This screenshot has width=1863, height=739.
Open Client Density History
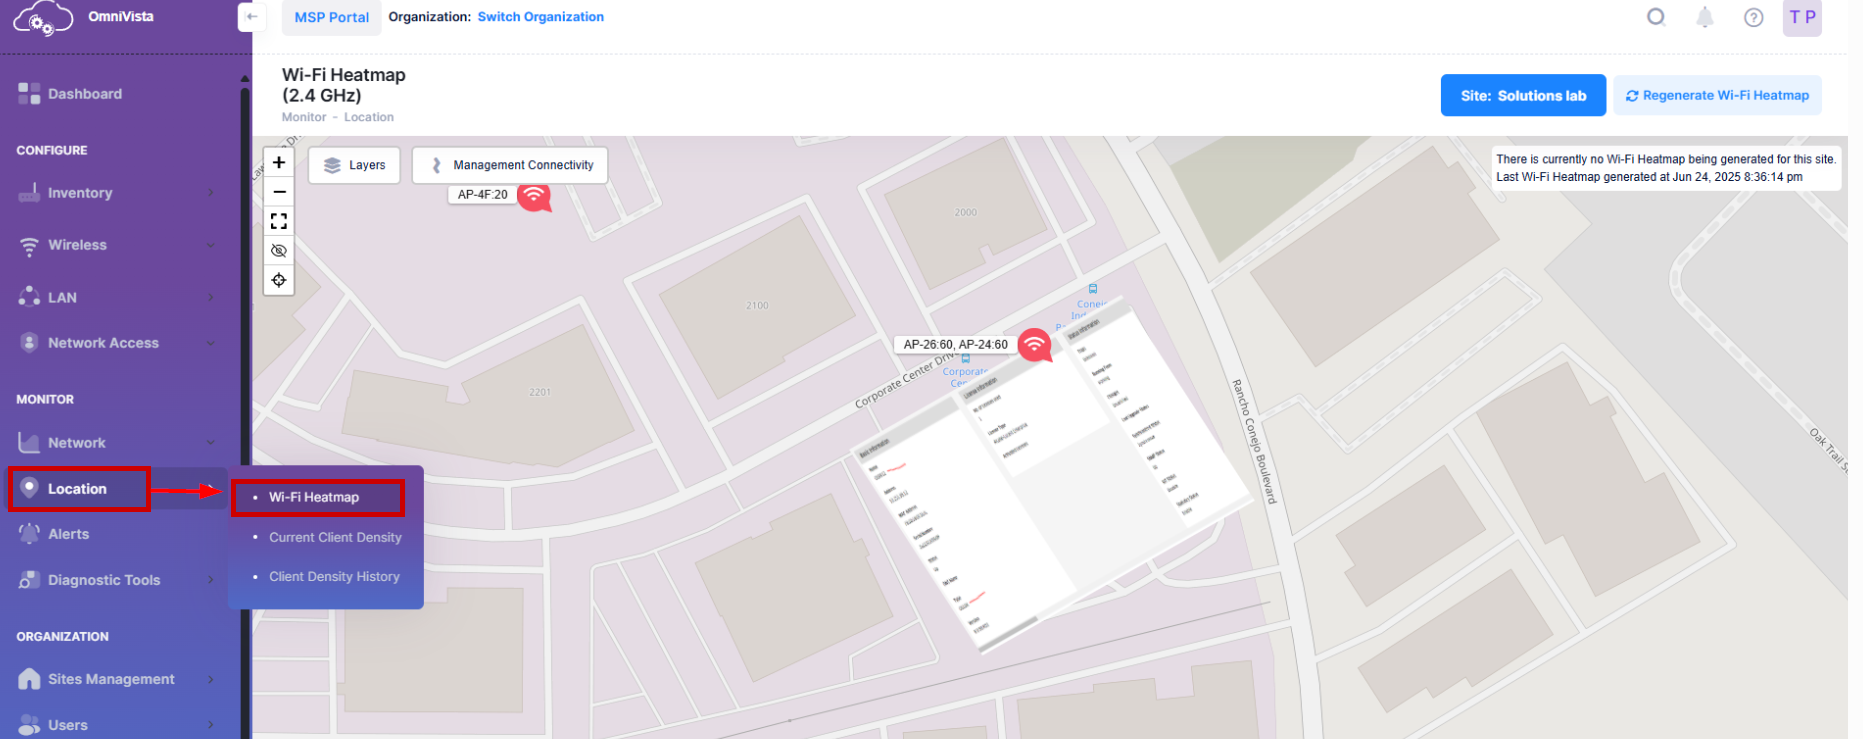coord(334,577)
